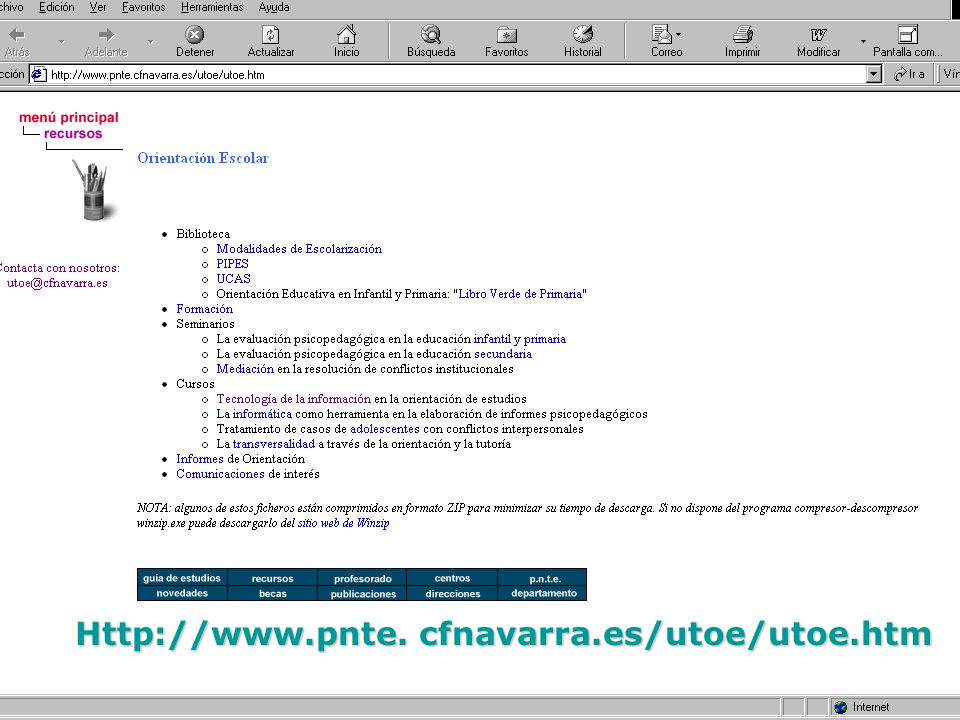Print the page with Imprimir icon
This screenshot has height=720, width=960.
click(x=743, y=34)
